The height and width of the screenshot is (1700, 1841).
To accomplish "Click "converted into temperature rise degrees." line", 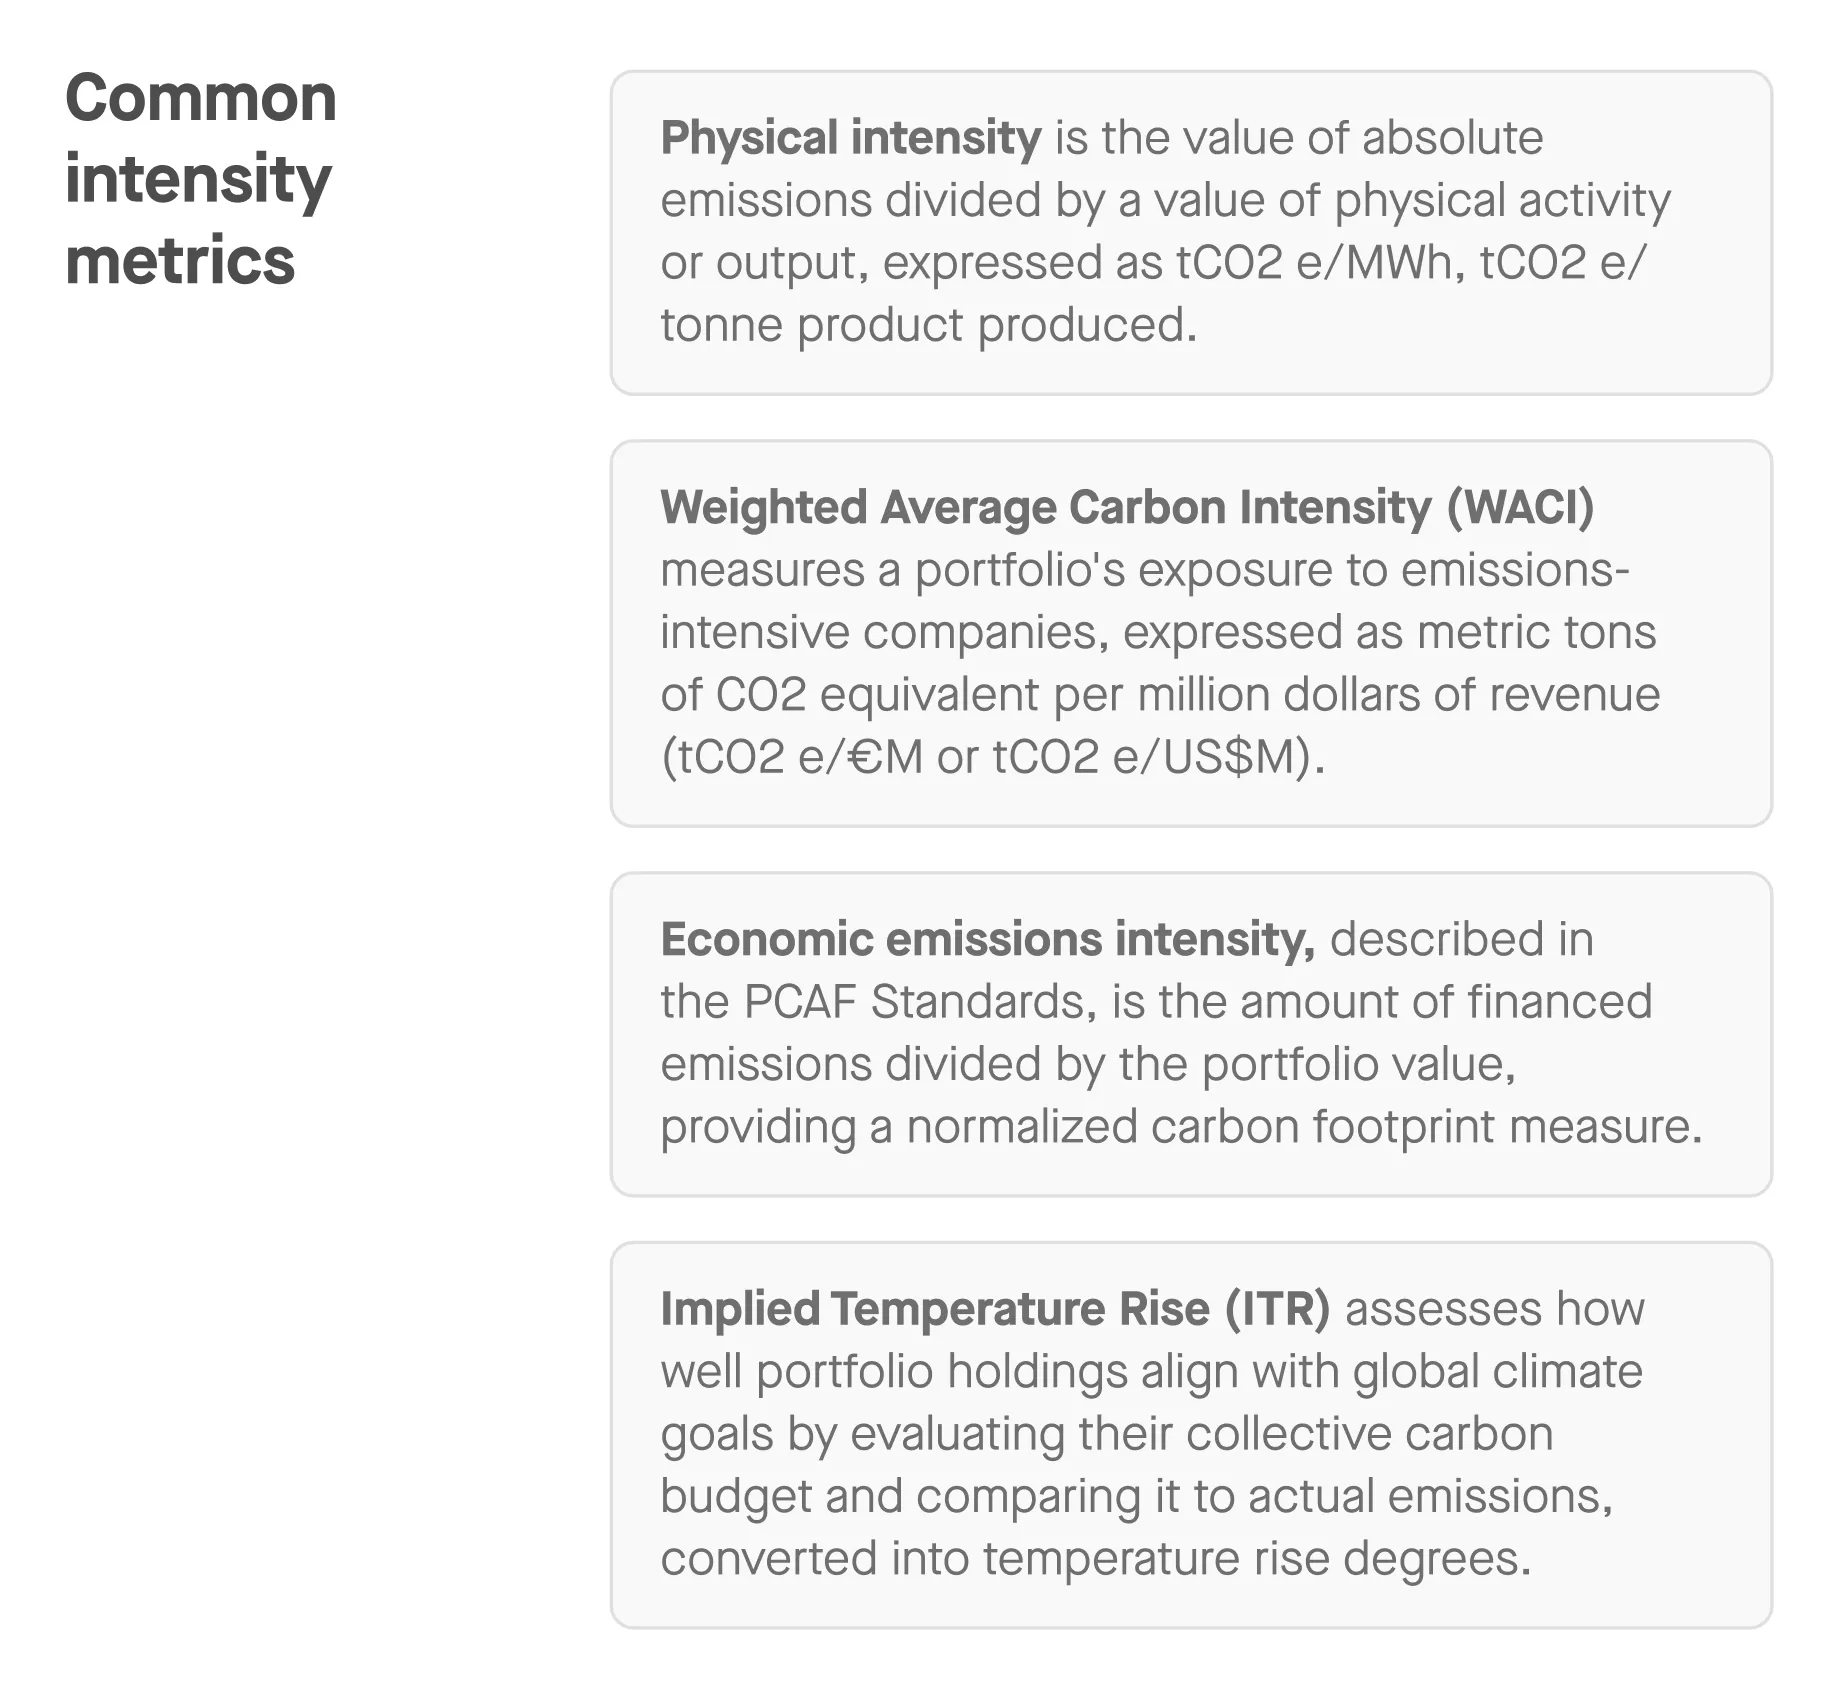I will point(1095,1558).
